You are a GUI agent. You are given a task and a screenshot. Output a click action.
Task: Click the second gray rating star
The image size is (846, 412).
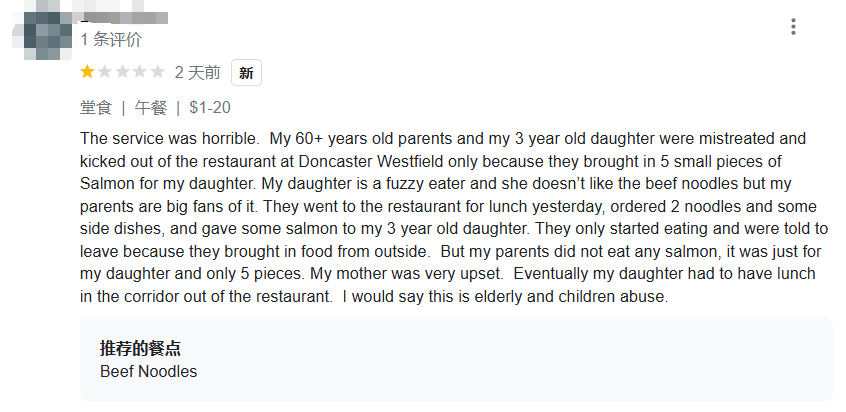105,72
